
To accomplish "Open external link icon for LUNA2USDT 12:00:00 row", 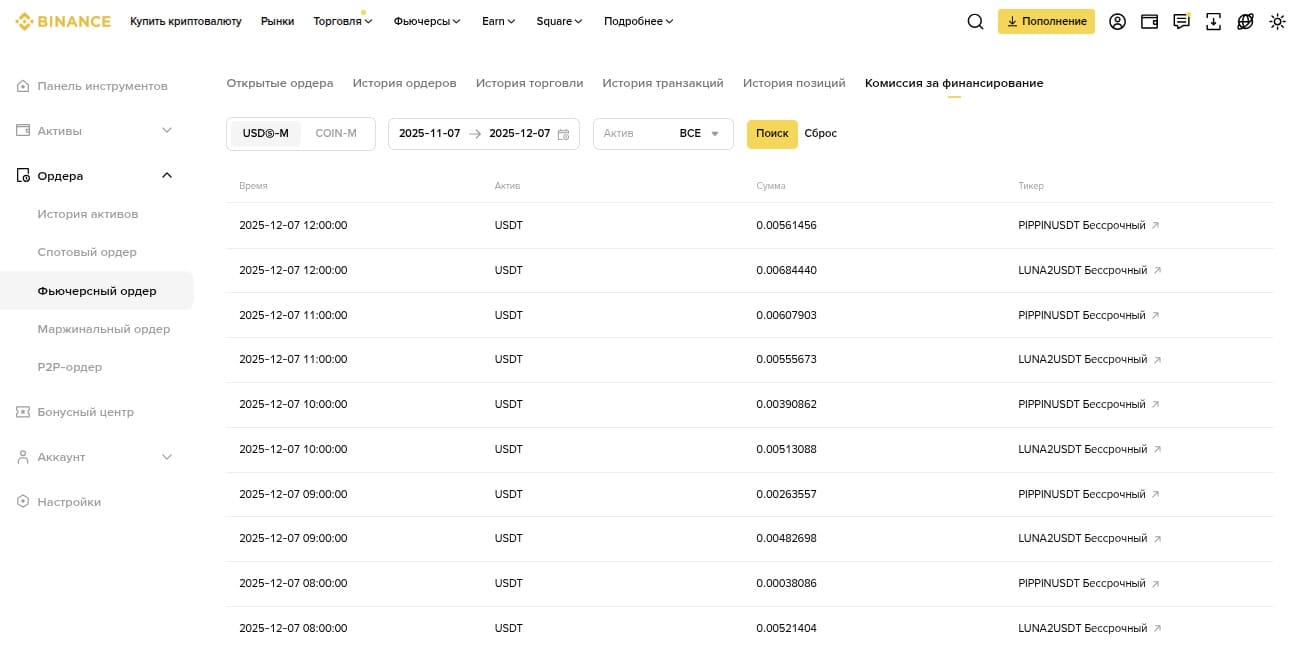I will 1158,271.
